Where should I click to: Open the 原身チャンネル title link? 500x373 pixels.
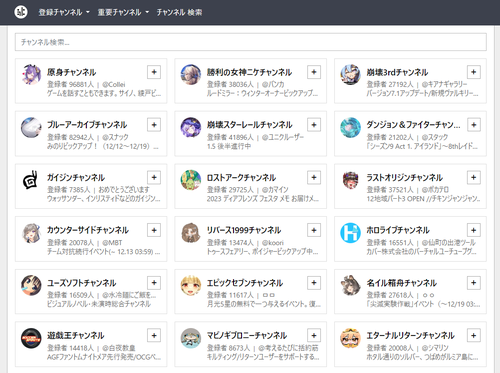(71, 72)
